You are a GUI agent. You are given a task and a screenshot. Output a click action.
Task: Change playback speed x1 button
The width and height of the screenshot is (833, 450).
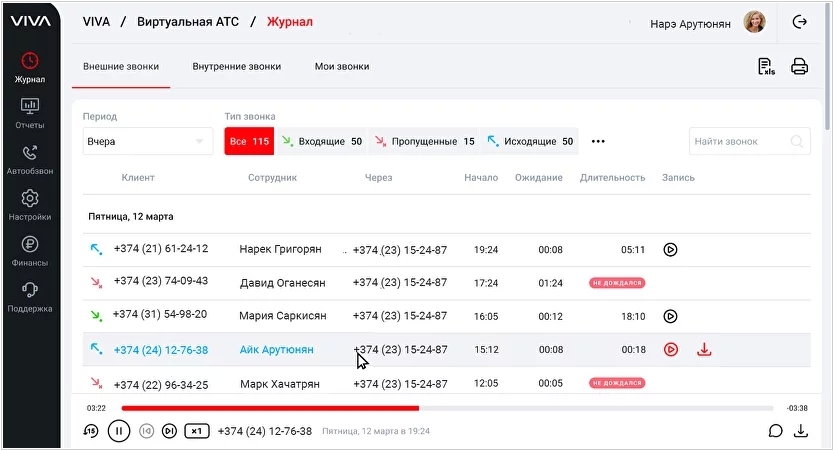click(197, 431)
